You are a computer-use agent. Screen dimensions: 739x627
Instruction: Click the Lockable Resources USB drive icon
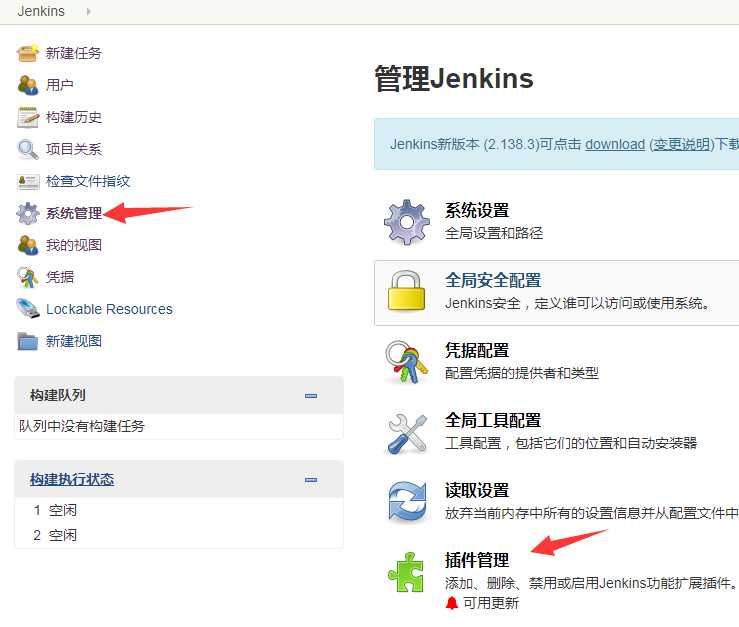tap(27, 309)
